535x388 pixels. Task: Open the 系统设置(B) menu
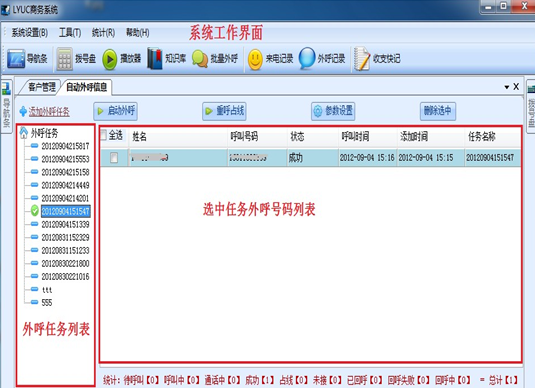point(30,33)
